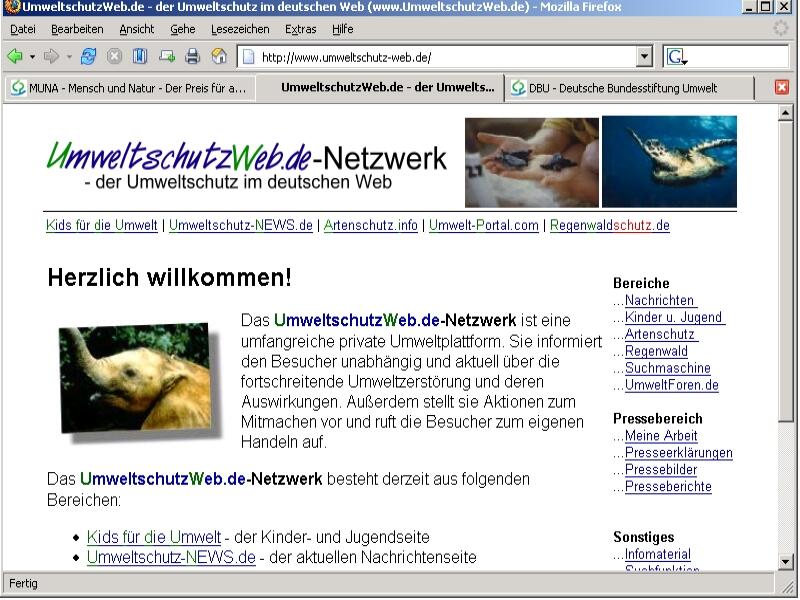
Task: Click the page scrollbar down arrow
Action: (x=785, y=561)
